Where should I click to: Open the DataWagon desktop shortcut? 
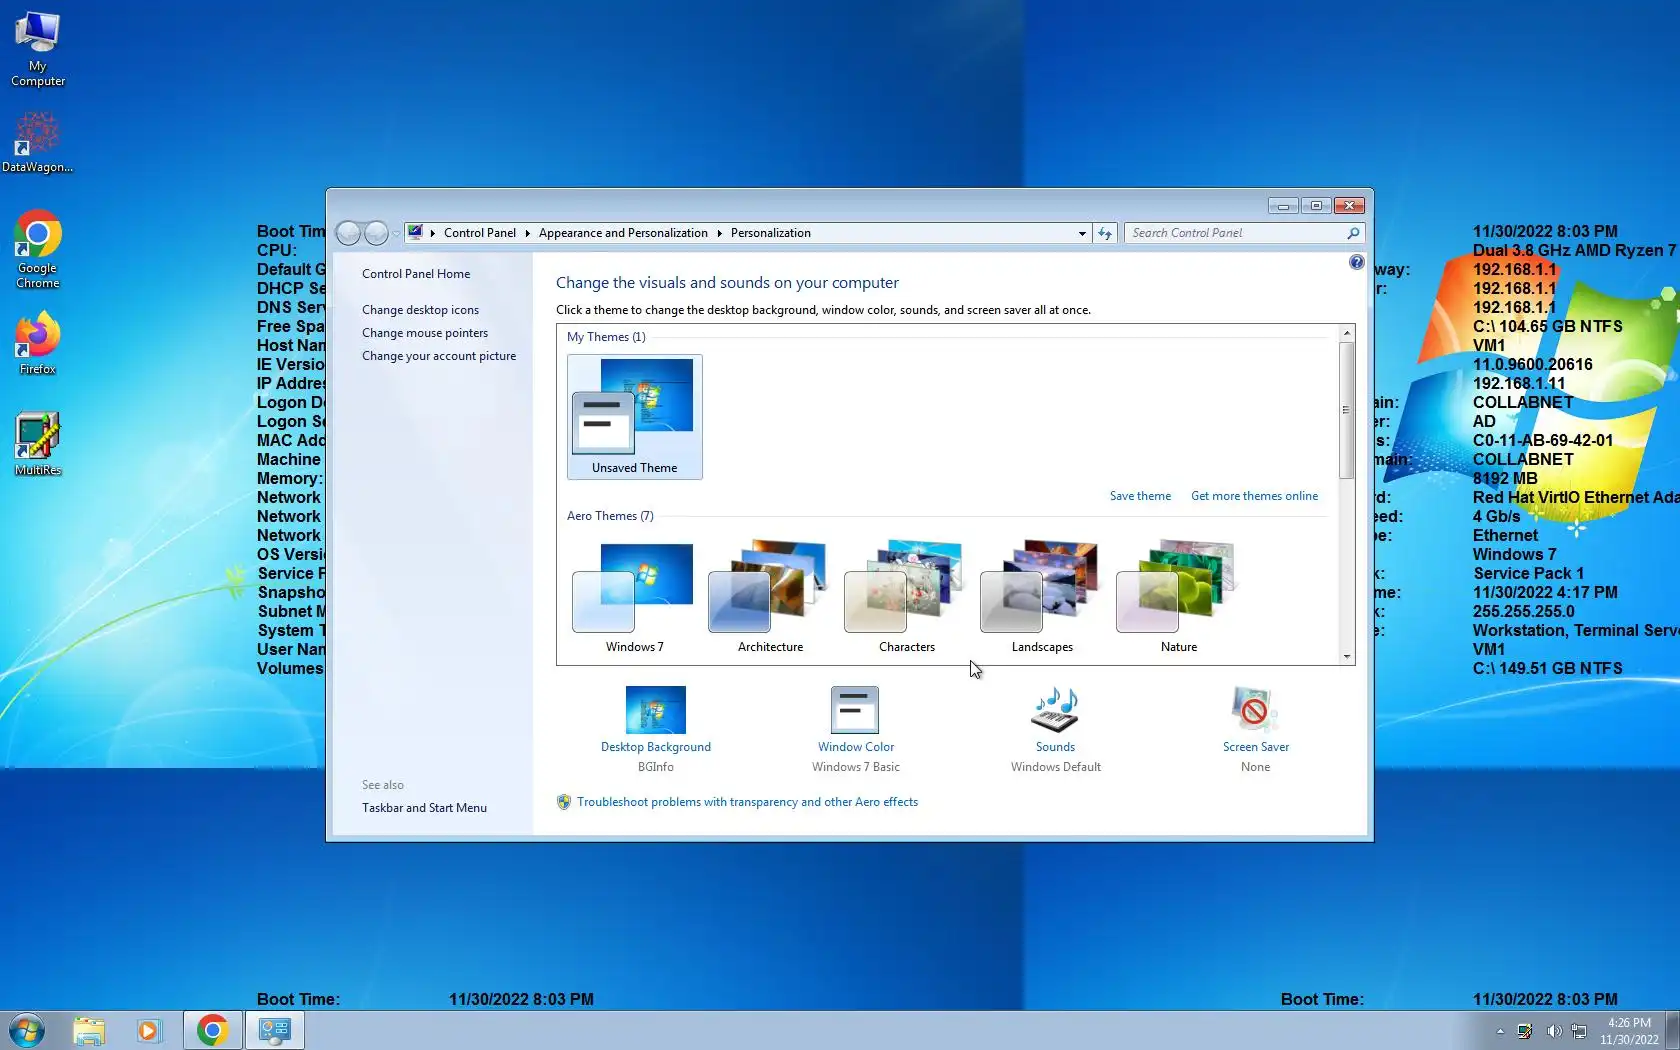coord(37,142)
